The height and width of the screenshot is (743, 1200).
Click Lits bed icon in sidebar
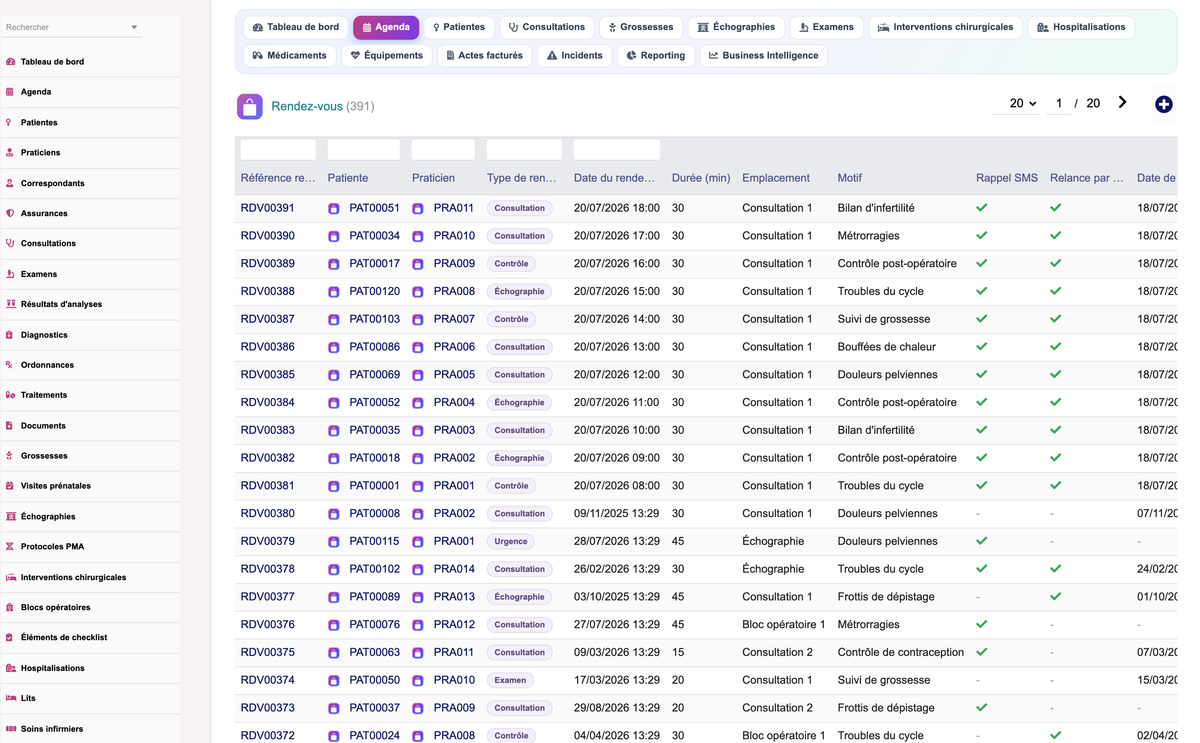(10, 698)
